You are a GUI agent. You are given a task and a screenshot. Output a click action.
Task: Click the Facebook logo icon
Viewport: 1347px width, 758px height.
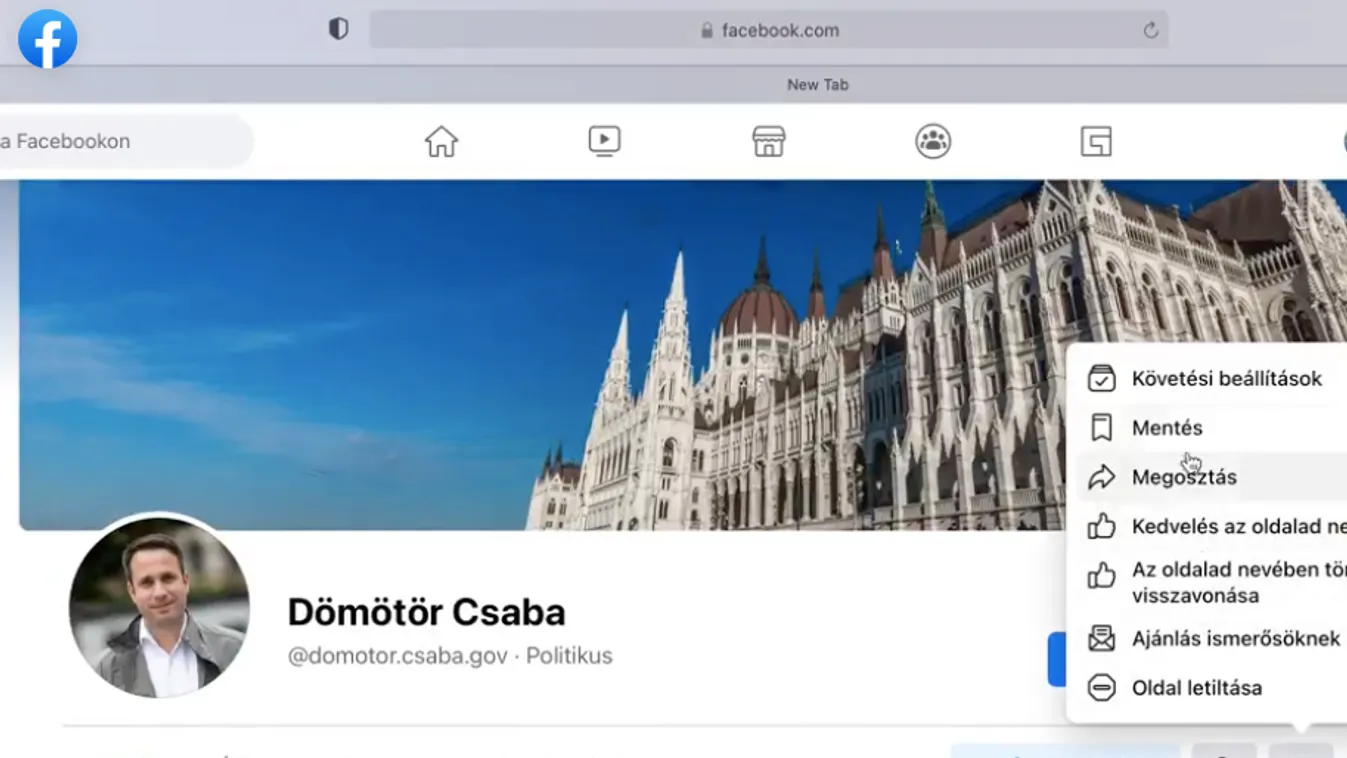[46, 38]
